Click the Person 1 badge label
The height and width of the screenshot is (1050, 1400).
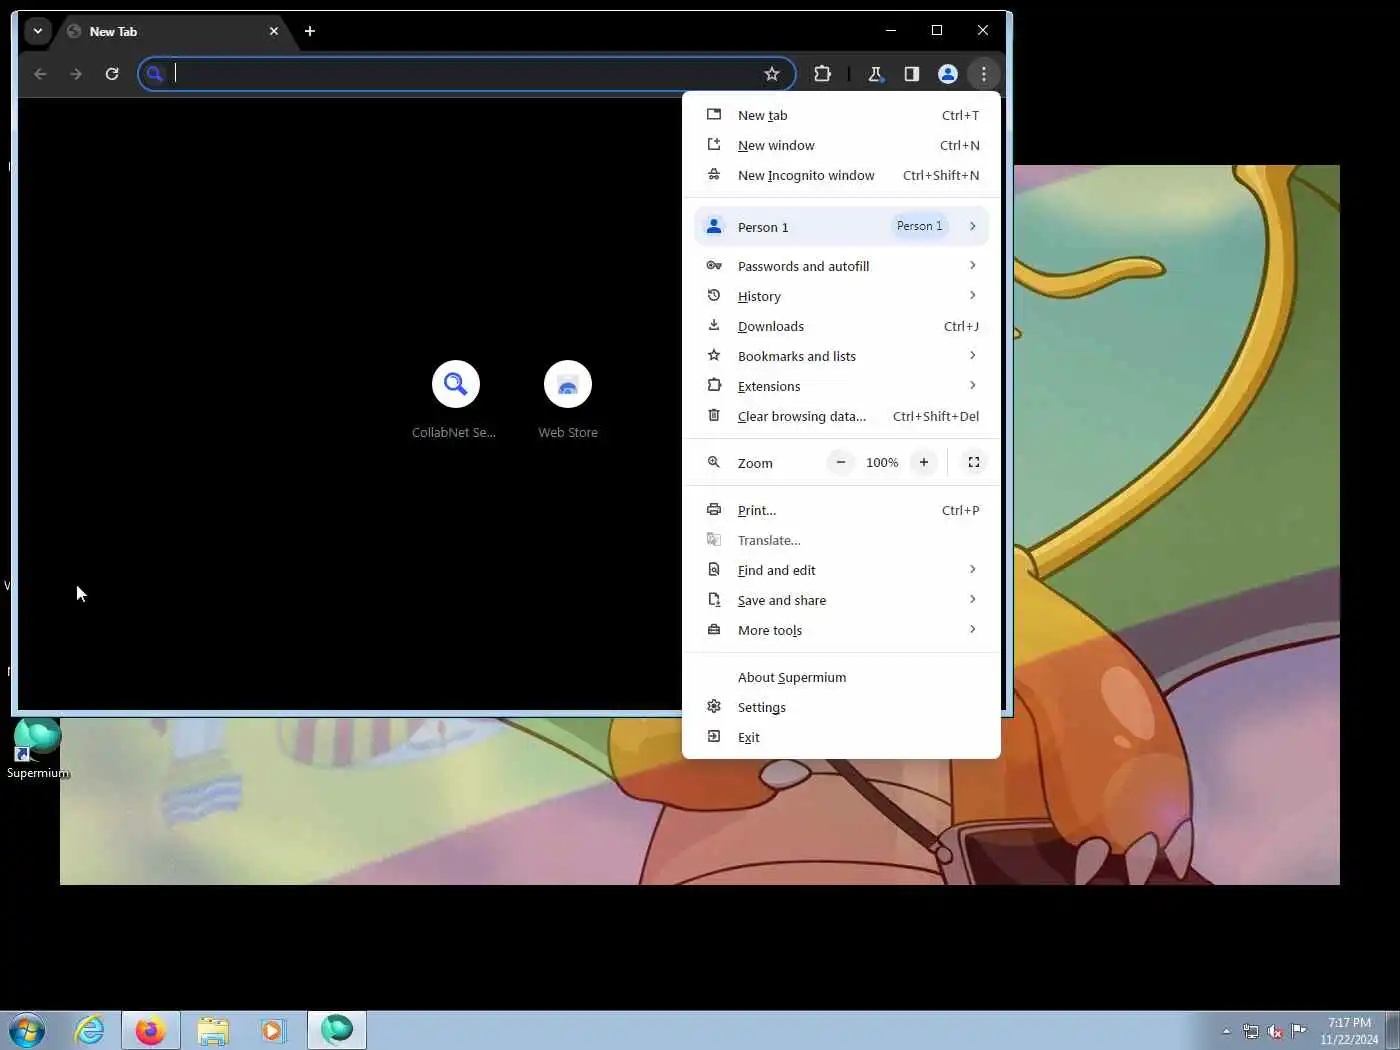point(919,226)
